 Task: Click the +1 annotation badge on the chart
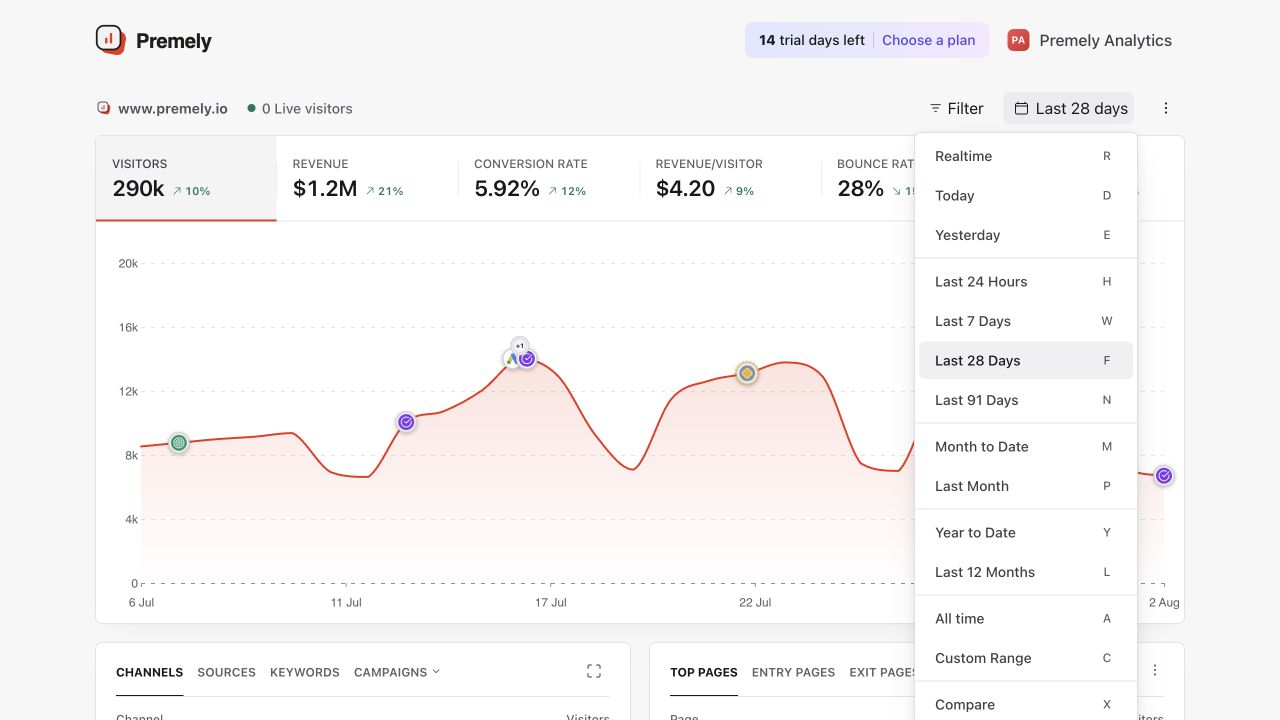(520, 345)
